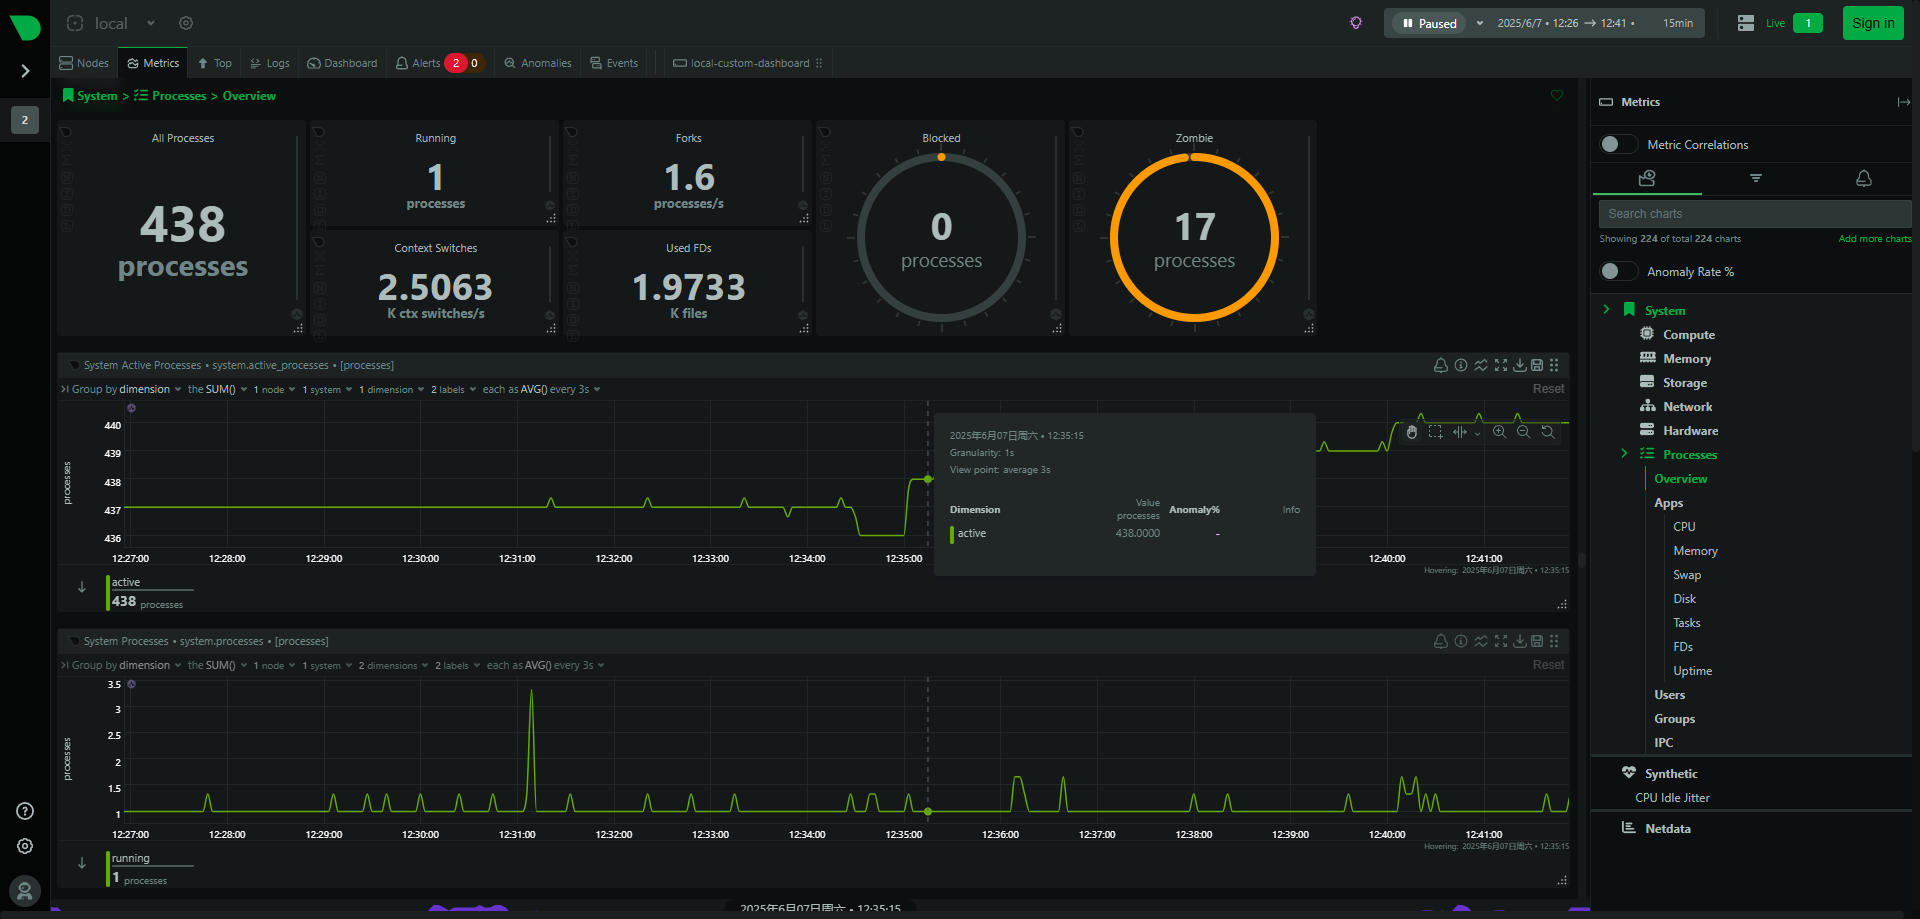The image size is (1920, 919).
Task: Click the zoom in magnifier on chart
Action: pyautogui.click(x=1499, y=432)
